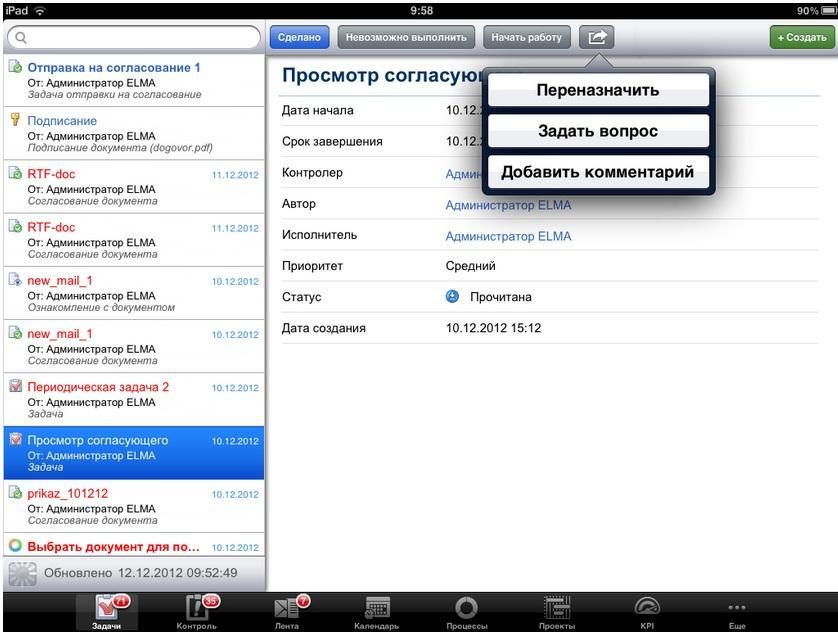Open the Подписание task
The width and height of the screenshot is (838, 635).
134,133
